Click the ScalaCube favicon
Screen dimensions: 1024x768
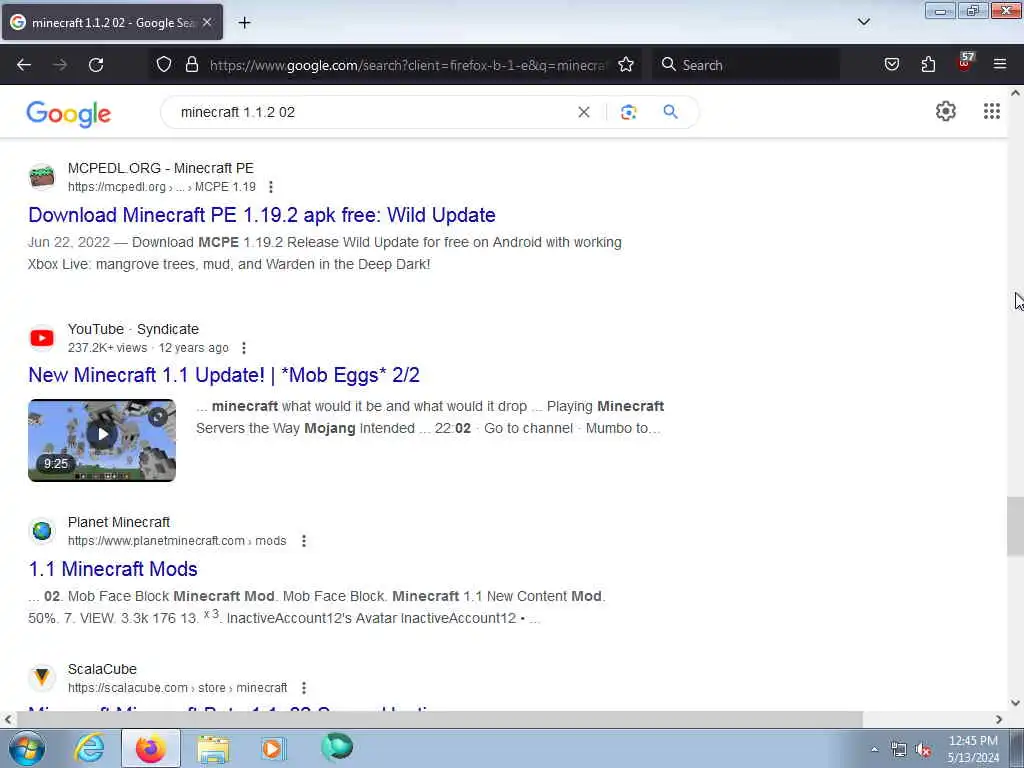pos(42,678)
